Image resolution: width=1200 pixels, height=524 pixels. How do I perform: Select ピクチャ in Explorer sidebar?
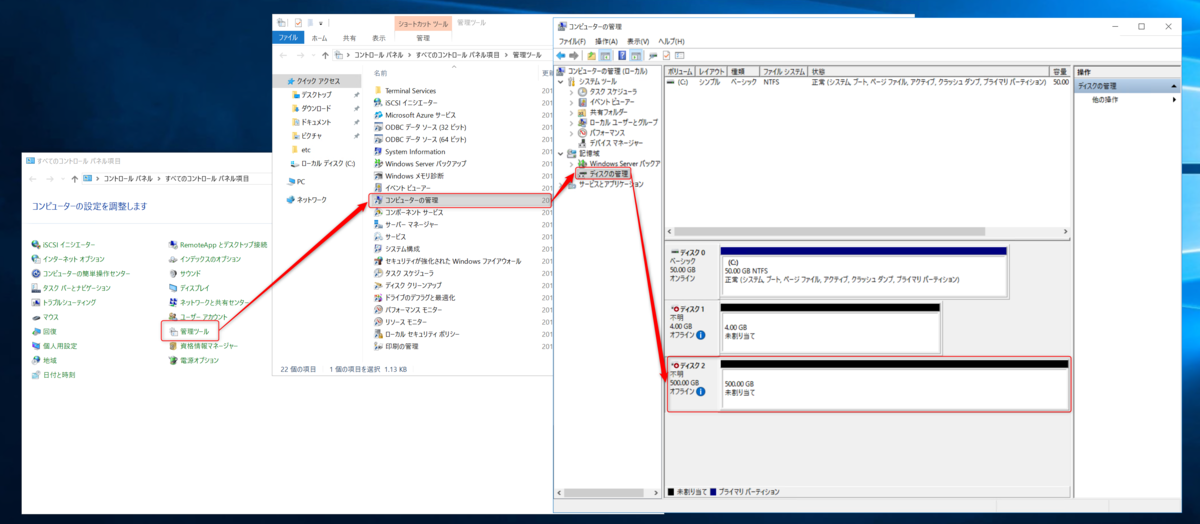coord(307,135)
